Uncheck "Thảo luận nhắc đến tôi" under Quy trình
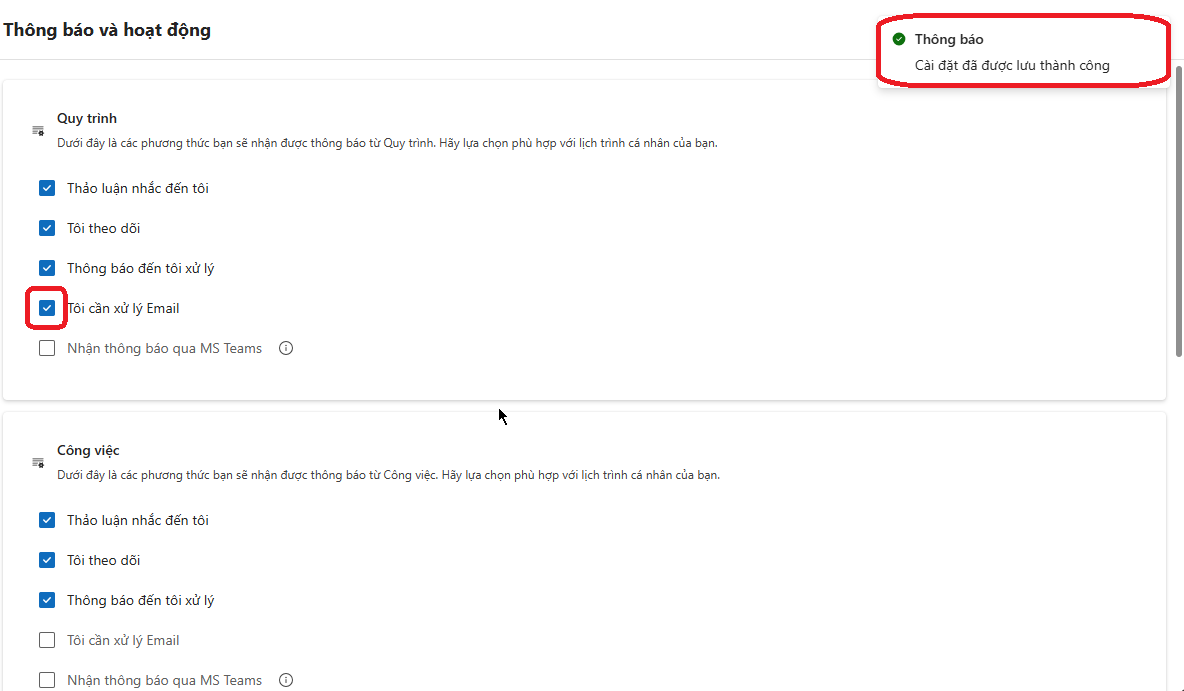The width and height of the screenshot is (1184, 691). click(x=47, y=188)
